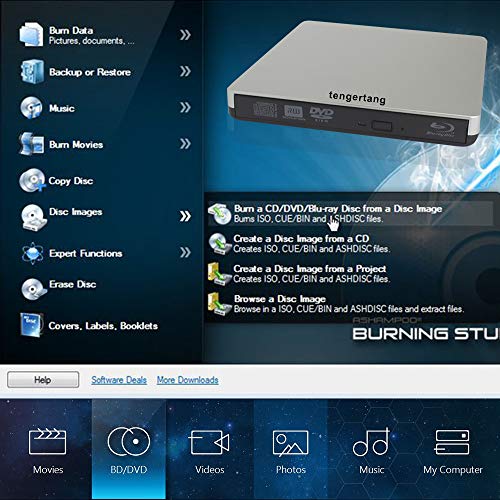
Task: Expand the Burn Movies submenu arrow
Action: point(185,144)
